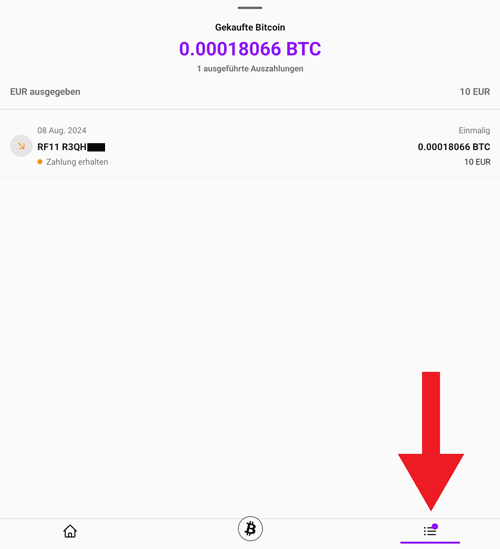Select the 08 Aug. 2024 transaction date
Viewport: 500px width, 549px height.
coord(62,131)
